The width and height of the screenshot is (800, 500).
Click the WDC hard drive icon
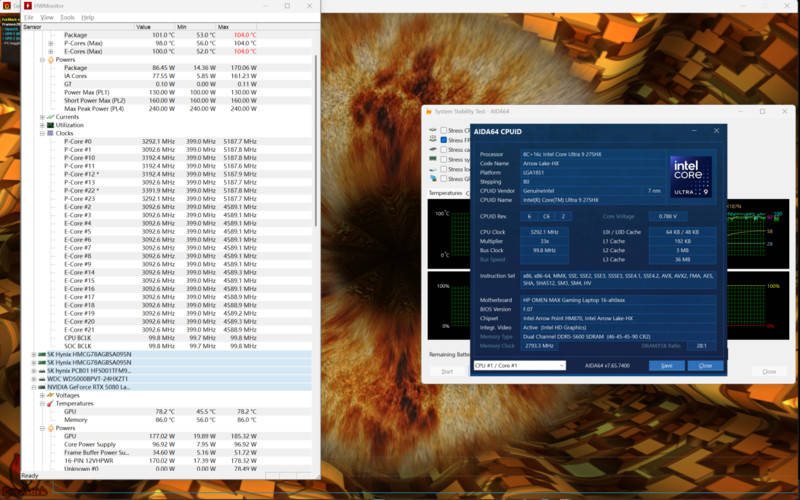point(42,378)
